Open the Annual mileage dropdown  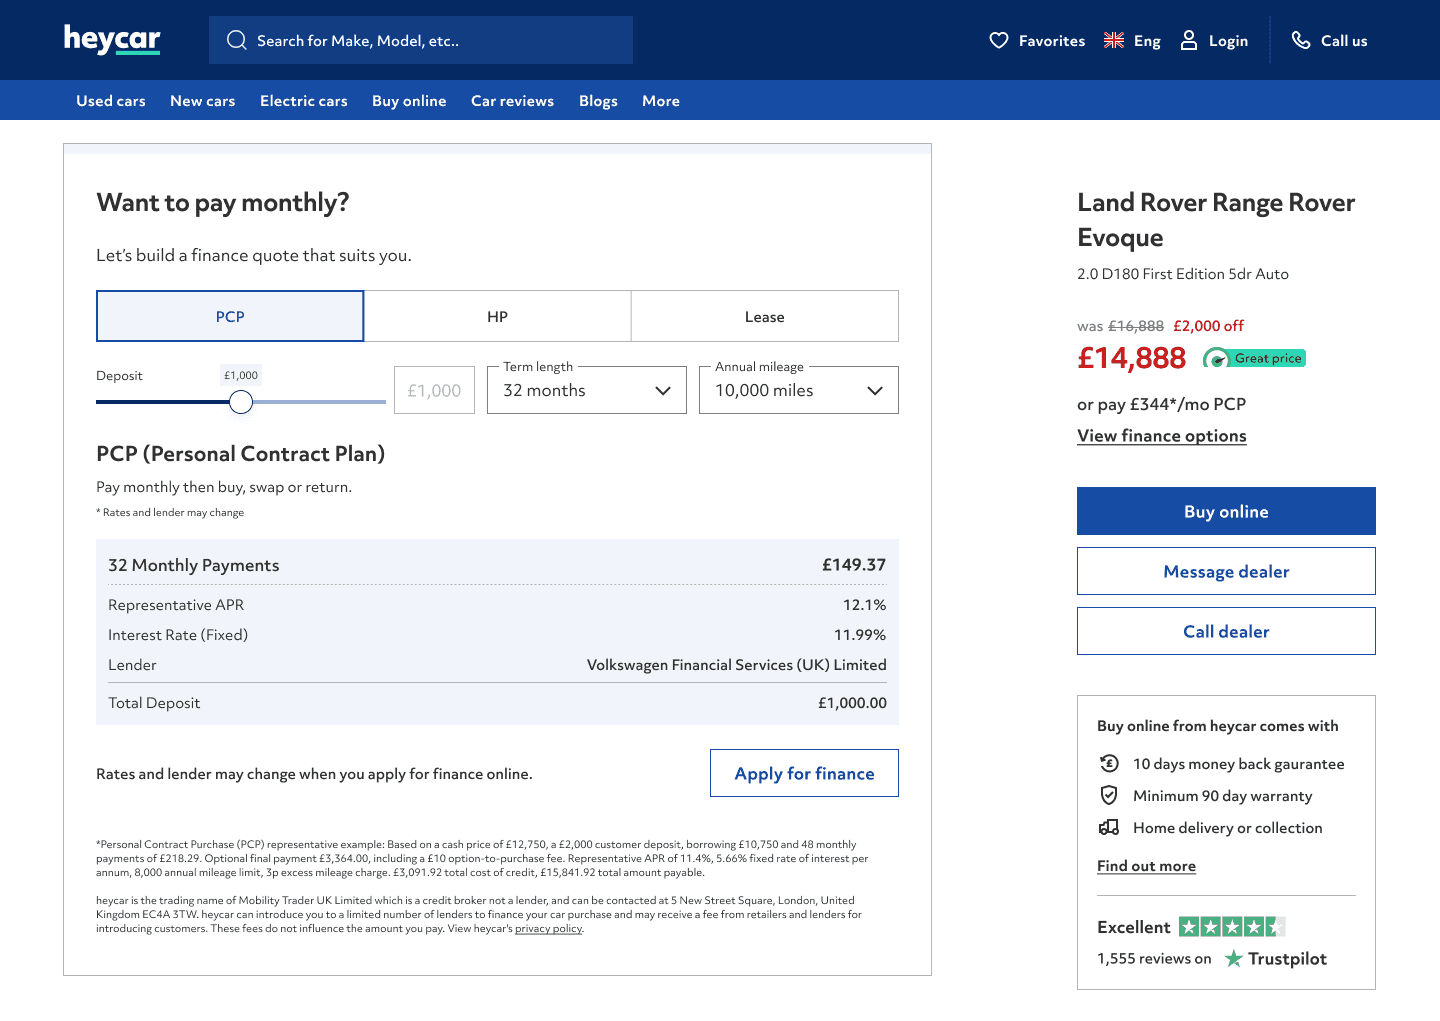pos(799,390)
